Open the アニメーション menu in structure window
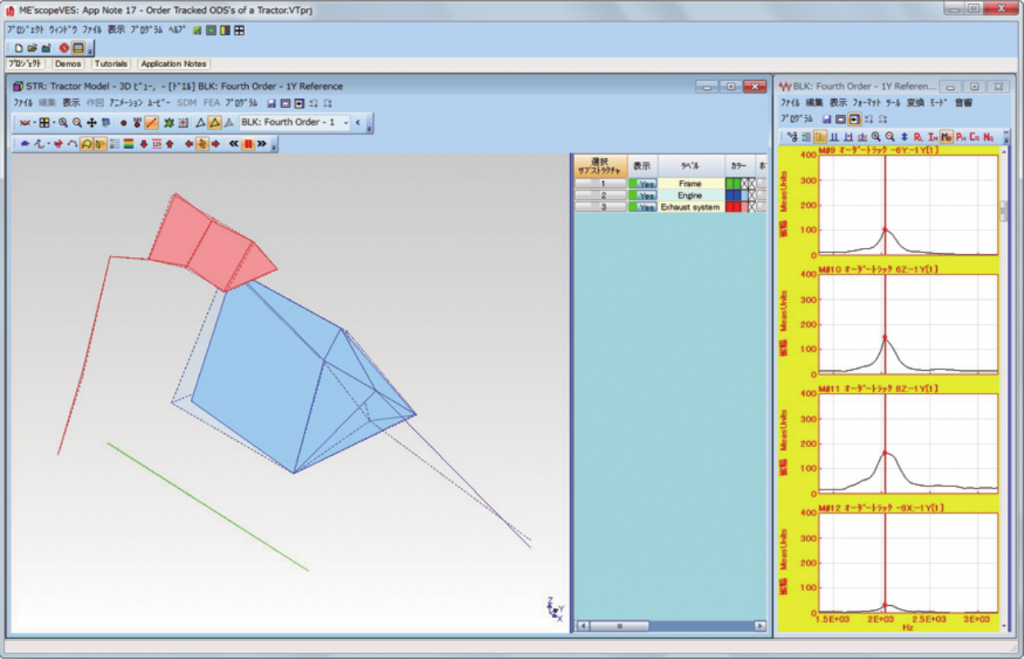1024x659 pixels. click(x=125, y=102)
